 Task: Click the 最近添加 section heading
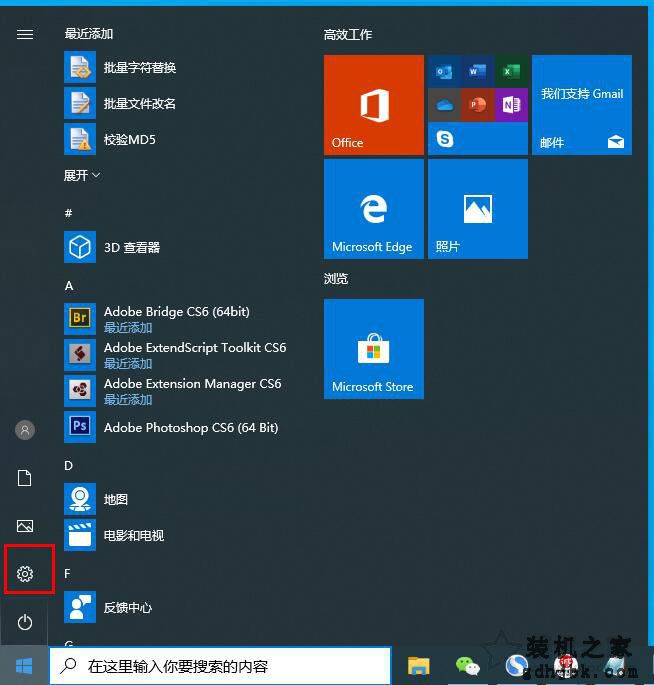(x=89, y=34)
